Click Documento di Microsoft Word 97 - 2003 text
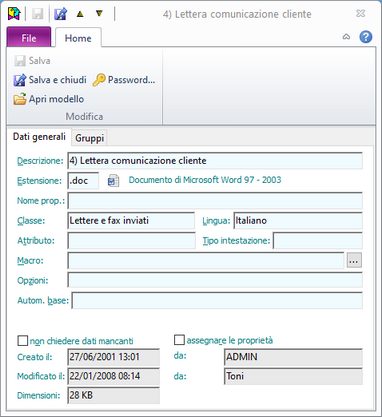Image resolution: width=382 pixels, height=417 pixels. (205, 180)
